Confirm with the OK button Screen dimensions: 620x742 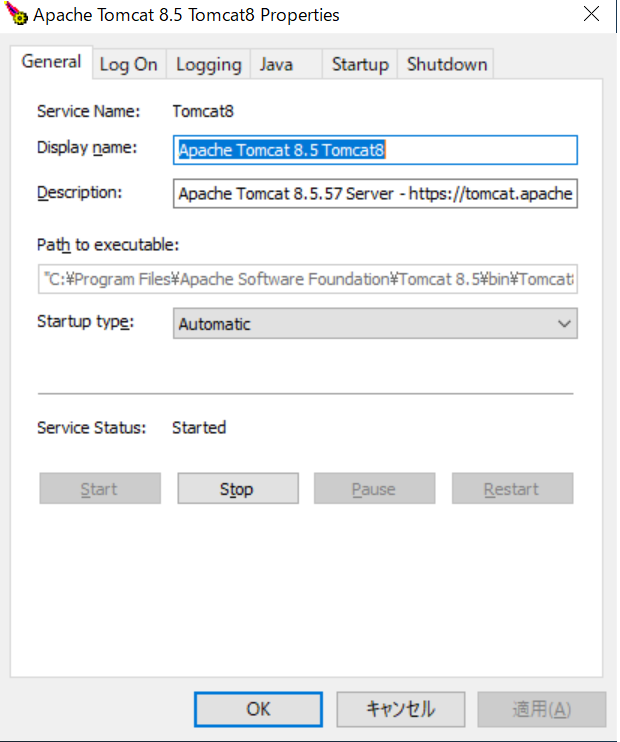pos(258,709)
